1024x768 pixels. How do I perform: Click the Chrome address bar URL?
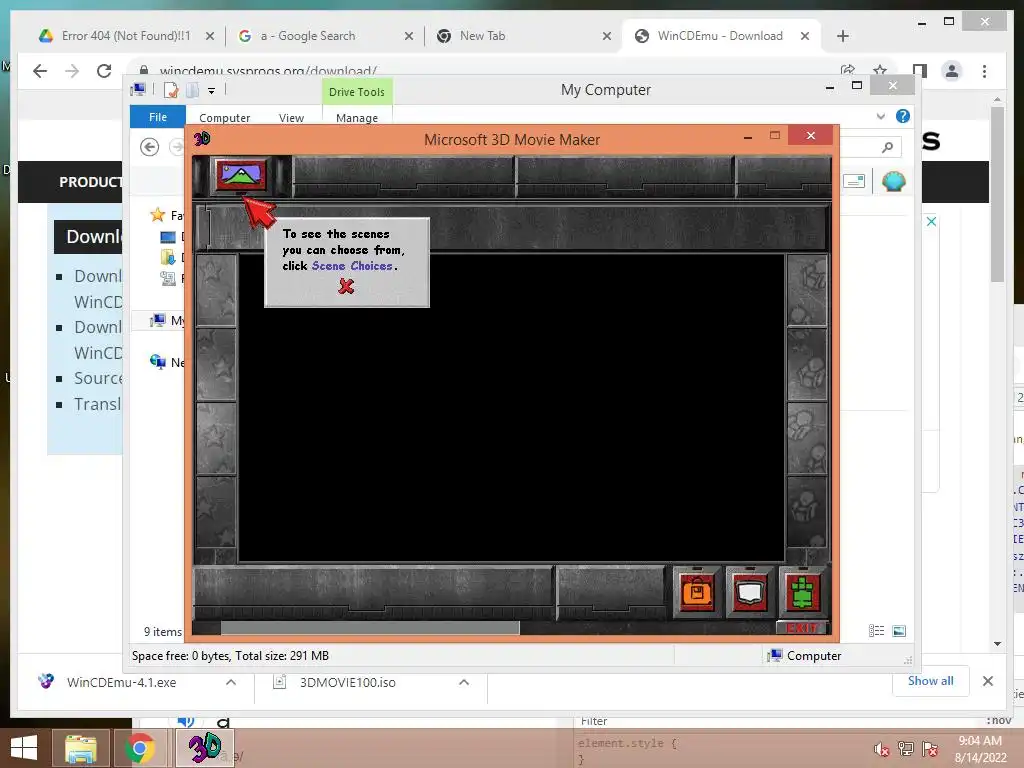(x=268, y=70)
